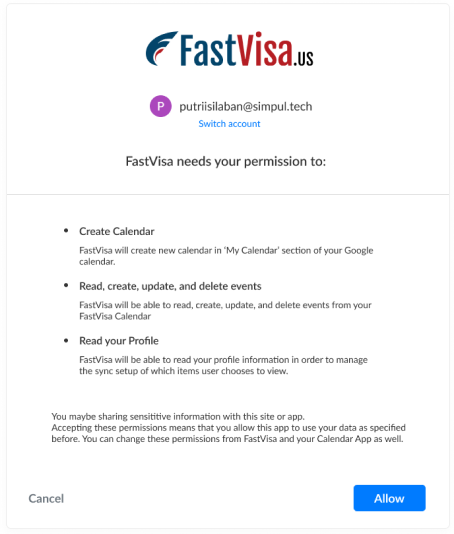Click the Create Calendar permission heading
The width and height of the screenshot is (454, 534).
(x=117, y=232)
